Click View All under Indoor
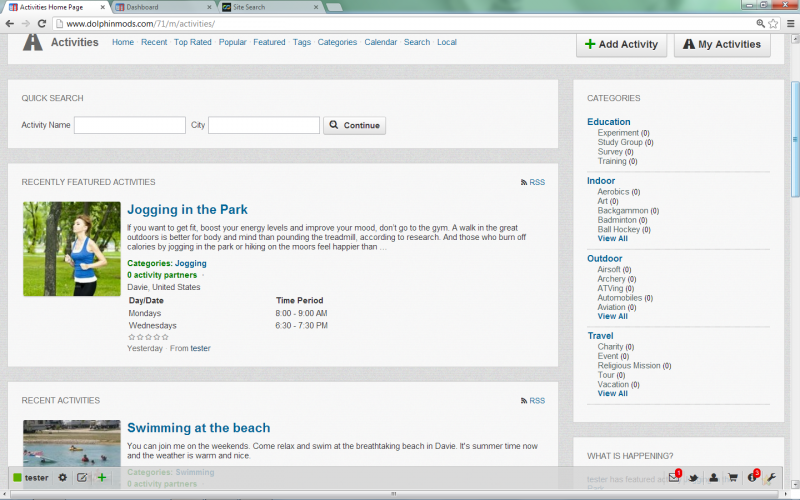This screenshot has width=800, height=500. (x=613, y=239)
